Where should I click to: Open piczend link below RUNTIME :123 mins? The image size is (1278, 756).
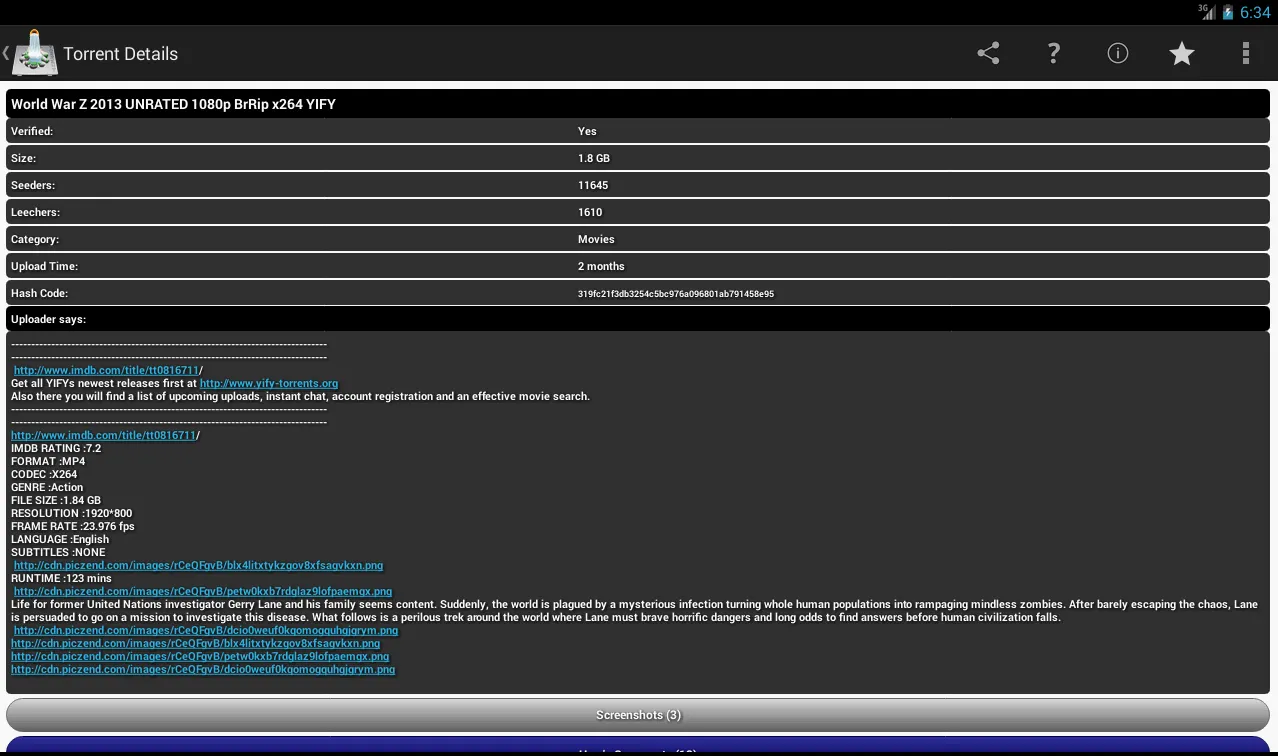tap(203, 591)
